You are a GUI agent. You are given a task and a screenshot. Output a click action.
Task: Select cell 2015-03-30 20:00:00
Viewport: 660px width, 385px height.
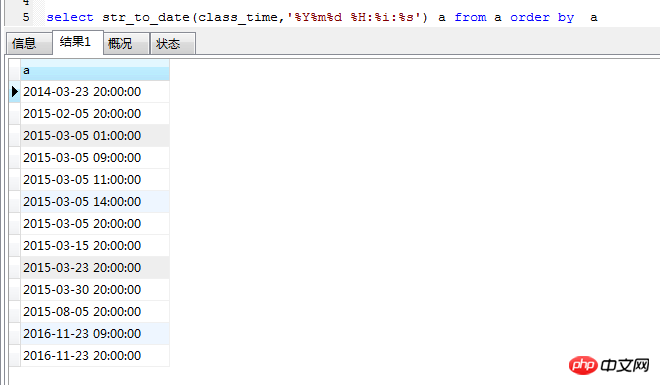coord(95,289)
